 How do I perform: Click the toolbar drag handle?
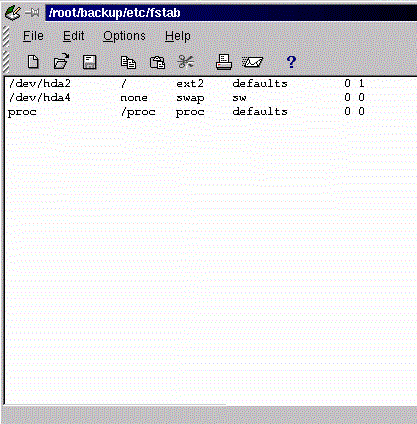(x=6, y=62)
